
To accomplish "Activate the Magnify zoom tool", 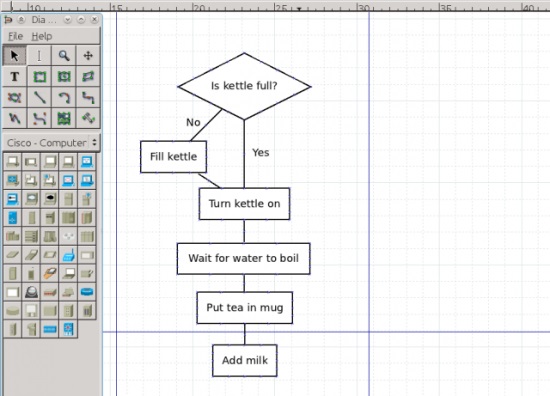I will (x=63, y=55).
